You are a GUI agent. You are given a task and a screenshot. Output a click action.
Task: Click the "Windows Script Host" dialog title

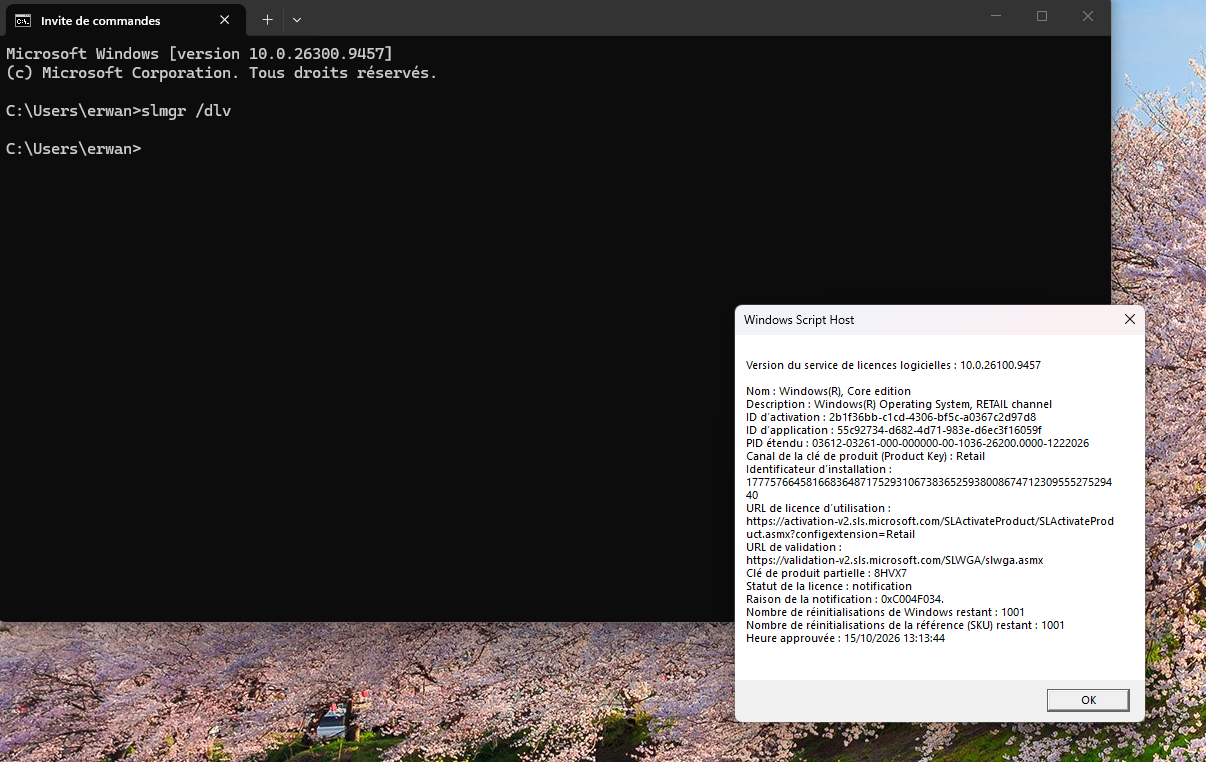[799, 320]
